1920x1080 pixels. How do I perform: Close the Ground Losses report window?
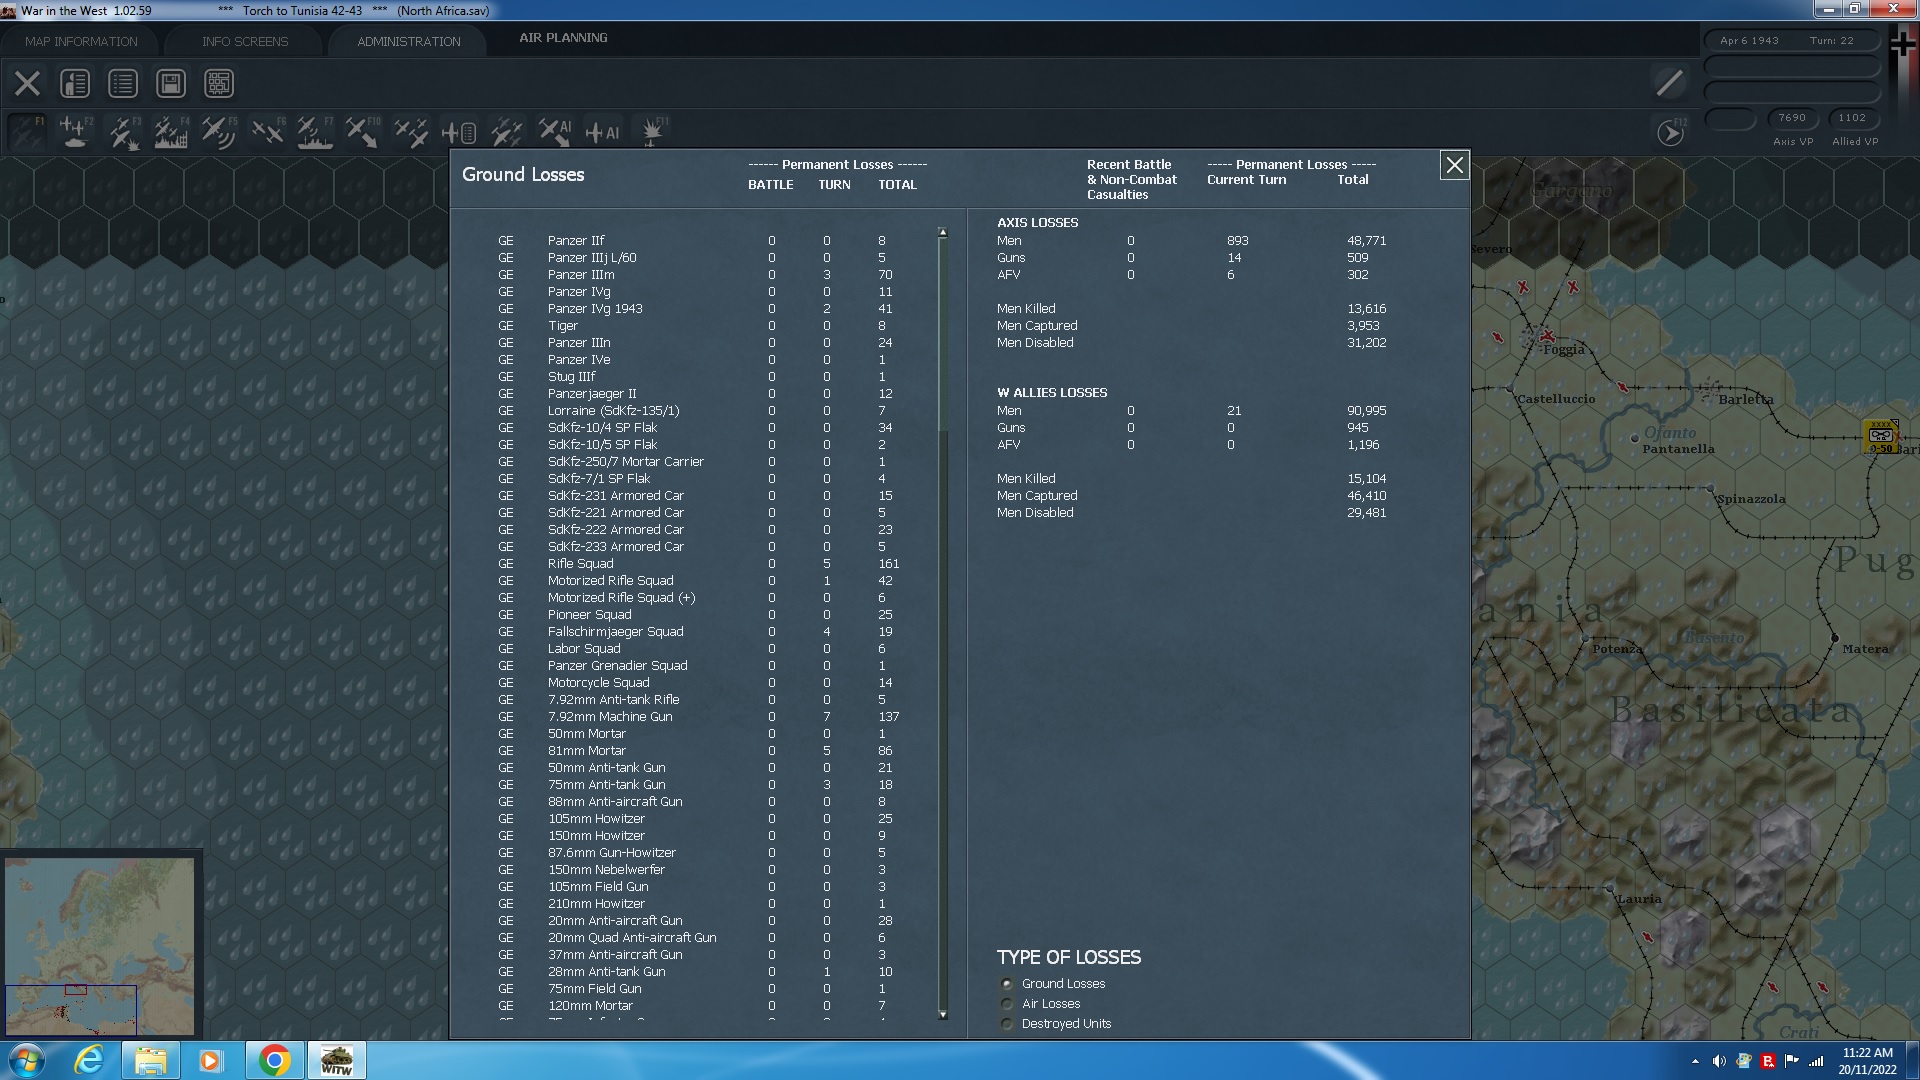point(1455,166)
